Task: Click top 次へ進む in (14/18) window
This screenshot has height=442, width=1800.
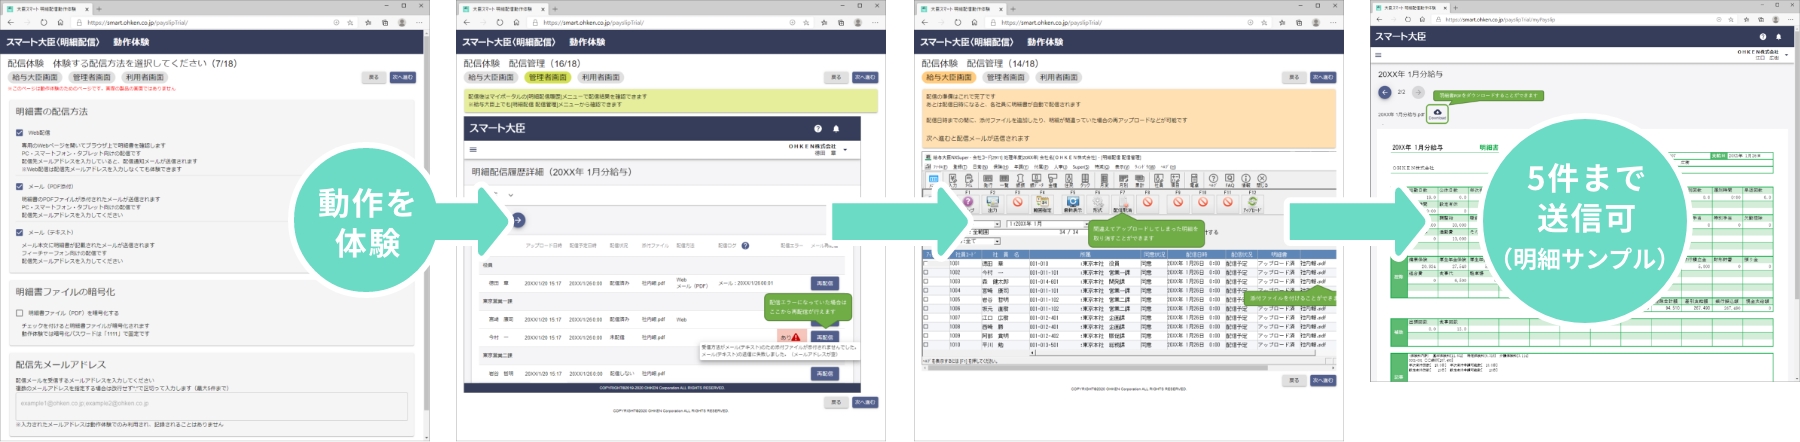Action: (x=1323, y=77)
